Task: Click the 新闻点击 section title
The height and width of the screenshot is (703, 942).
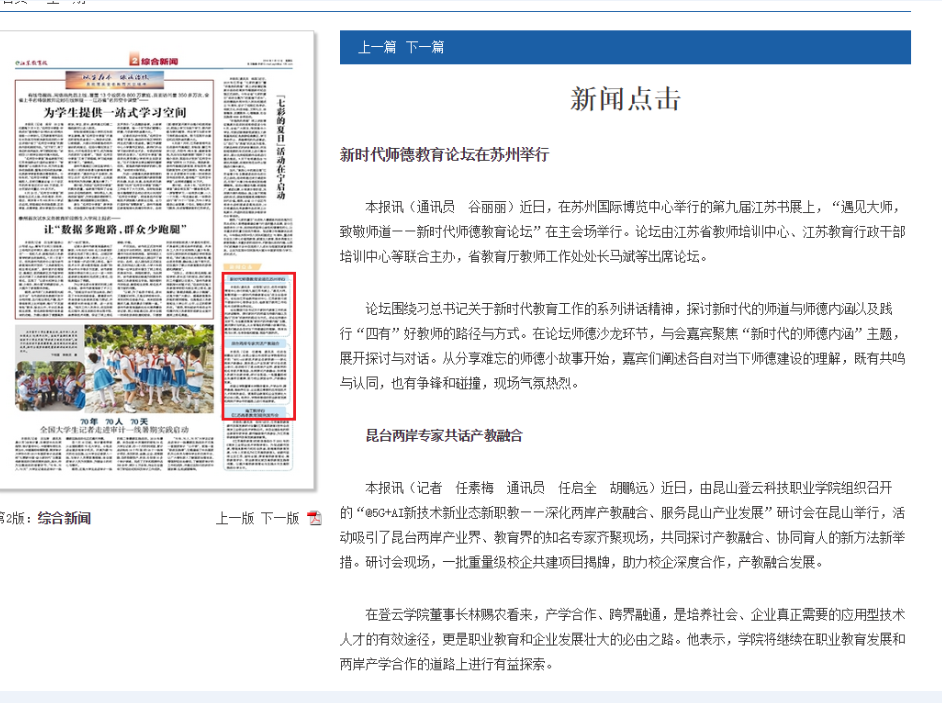Action: point(625,98)
